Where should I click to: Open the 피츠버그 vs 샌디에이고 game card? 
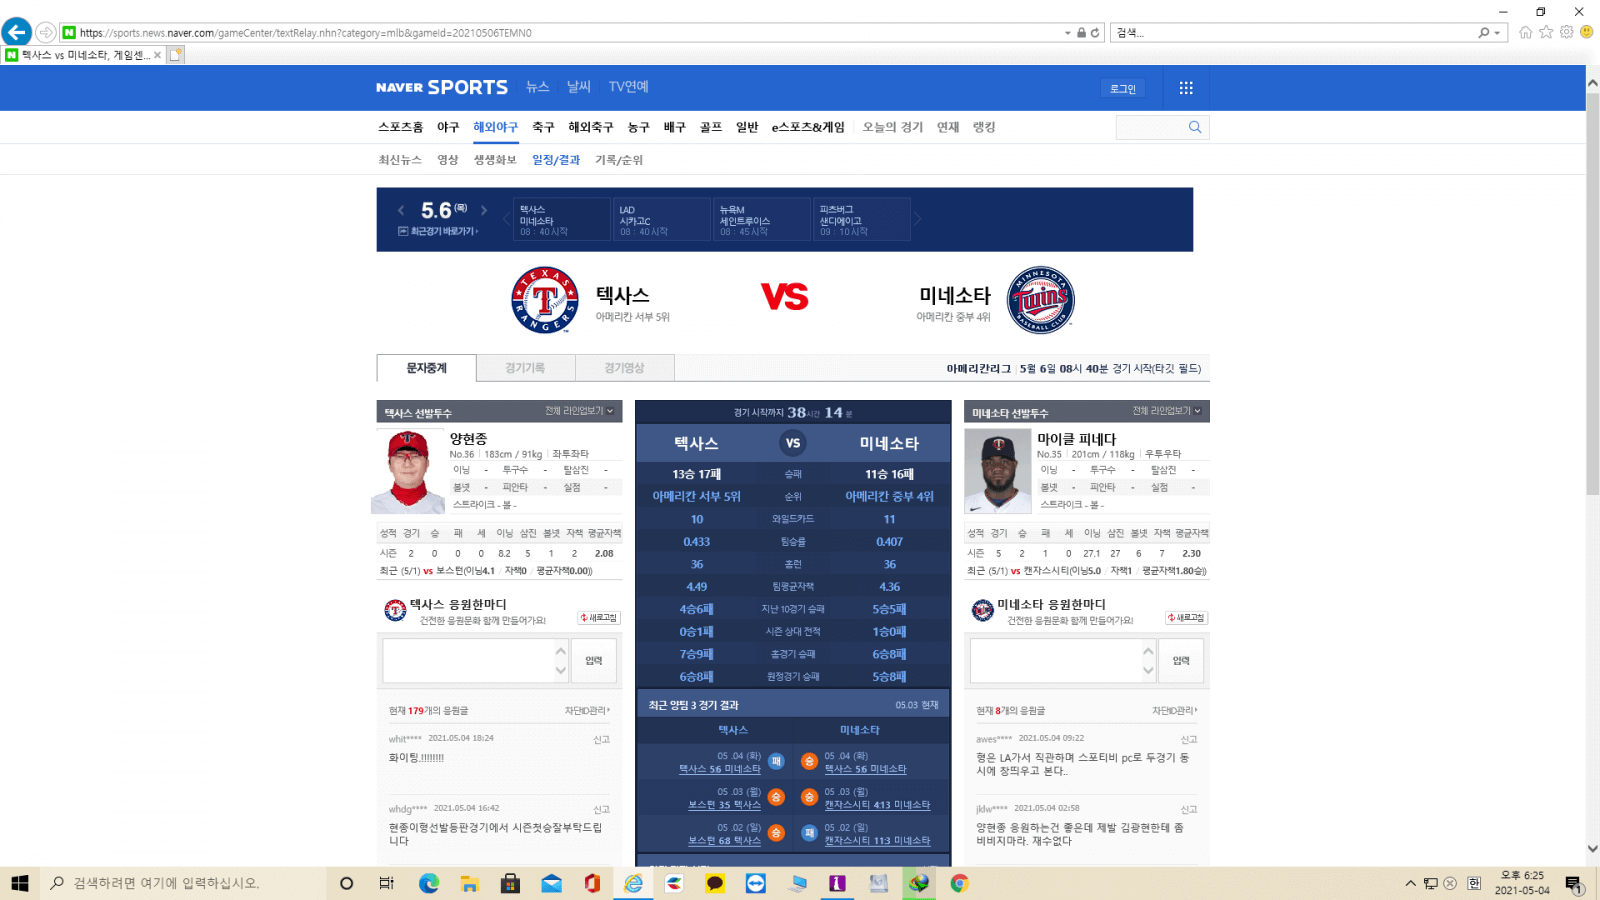click(862, 219)
